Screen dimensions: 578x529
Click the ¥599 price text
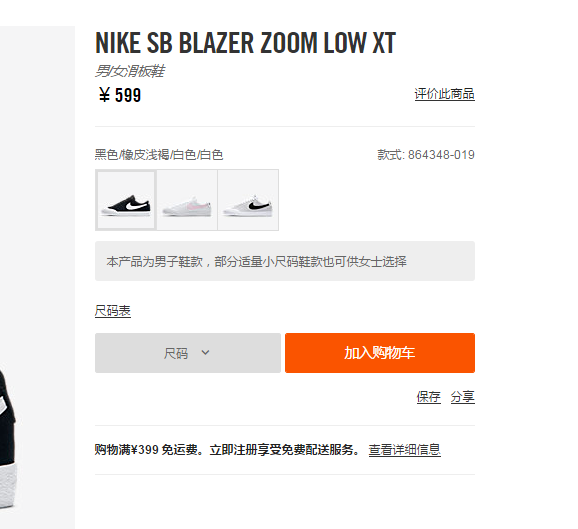coord(120,95)
